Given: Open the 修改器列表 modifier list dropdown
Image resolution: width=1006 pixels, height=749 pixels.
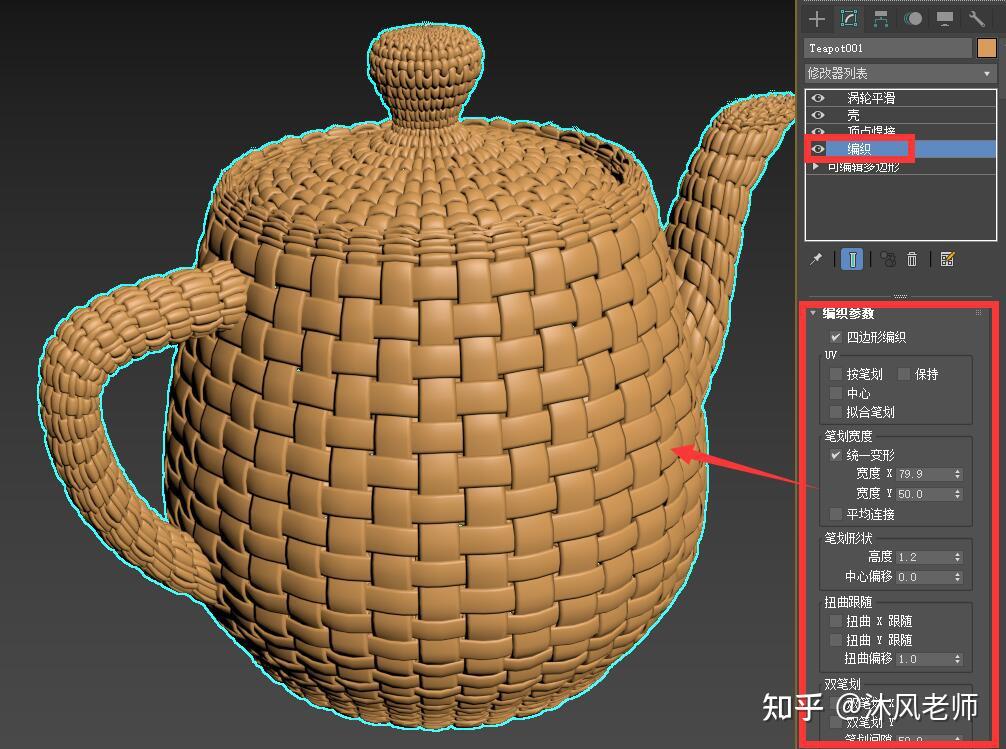Looking at the screenshot, I should pos(900,73).
